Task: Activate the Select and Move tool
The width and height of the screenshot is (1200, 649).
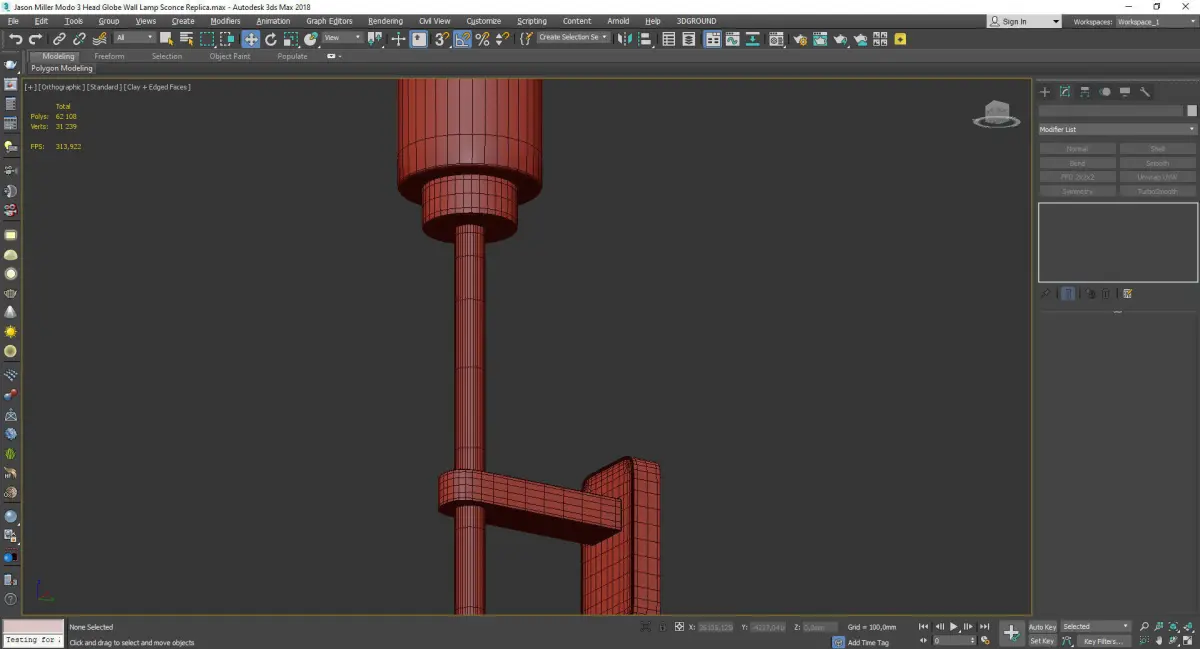Action: (250, 39)
